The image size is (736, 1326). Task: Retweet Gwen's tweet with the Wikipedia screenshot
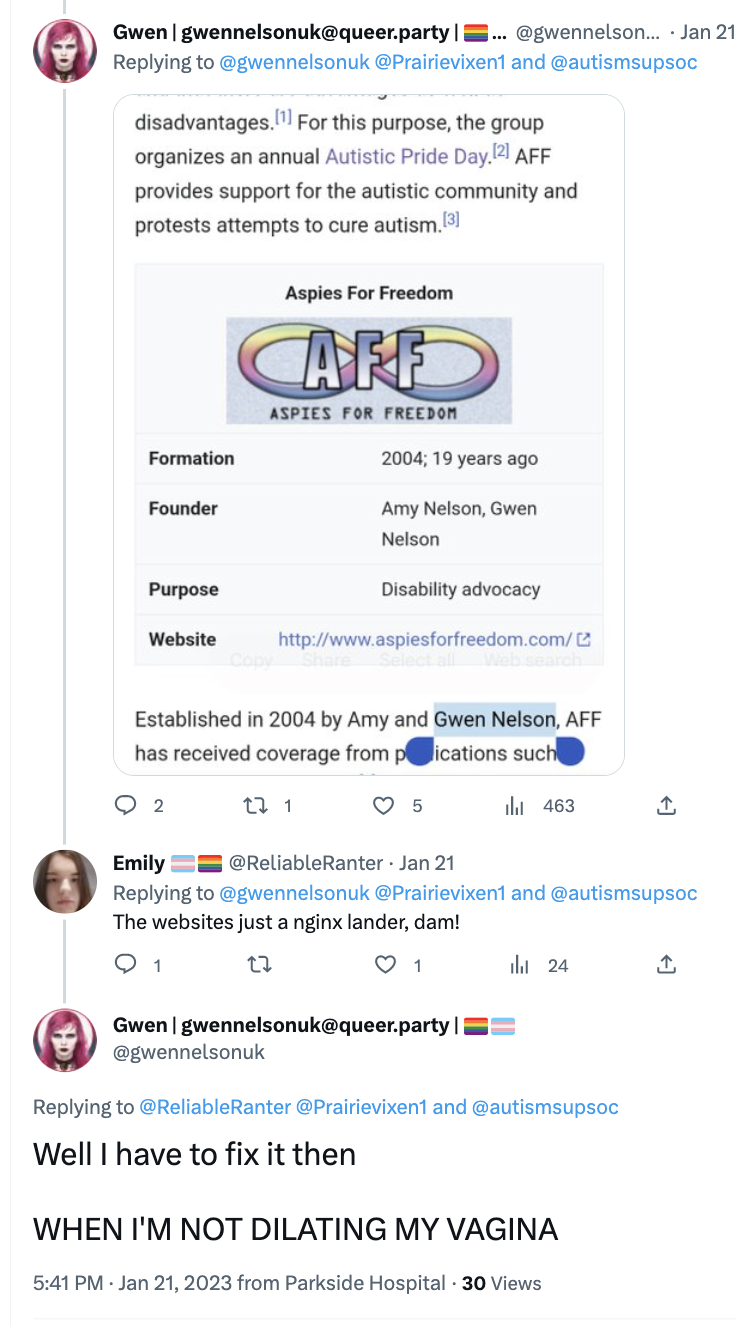[256, 805]
